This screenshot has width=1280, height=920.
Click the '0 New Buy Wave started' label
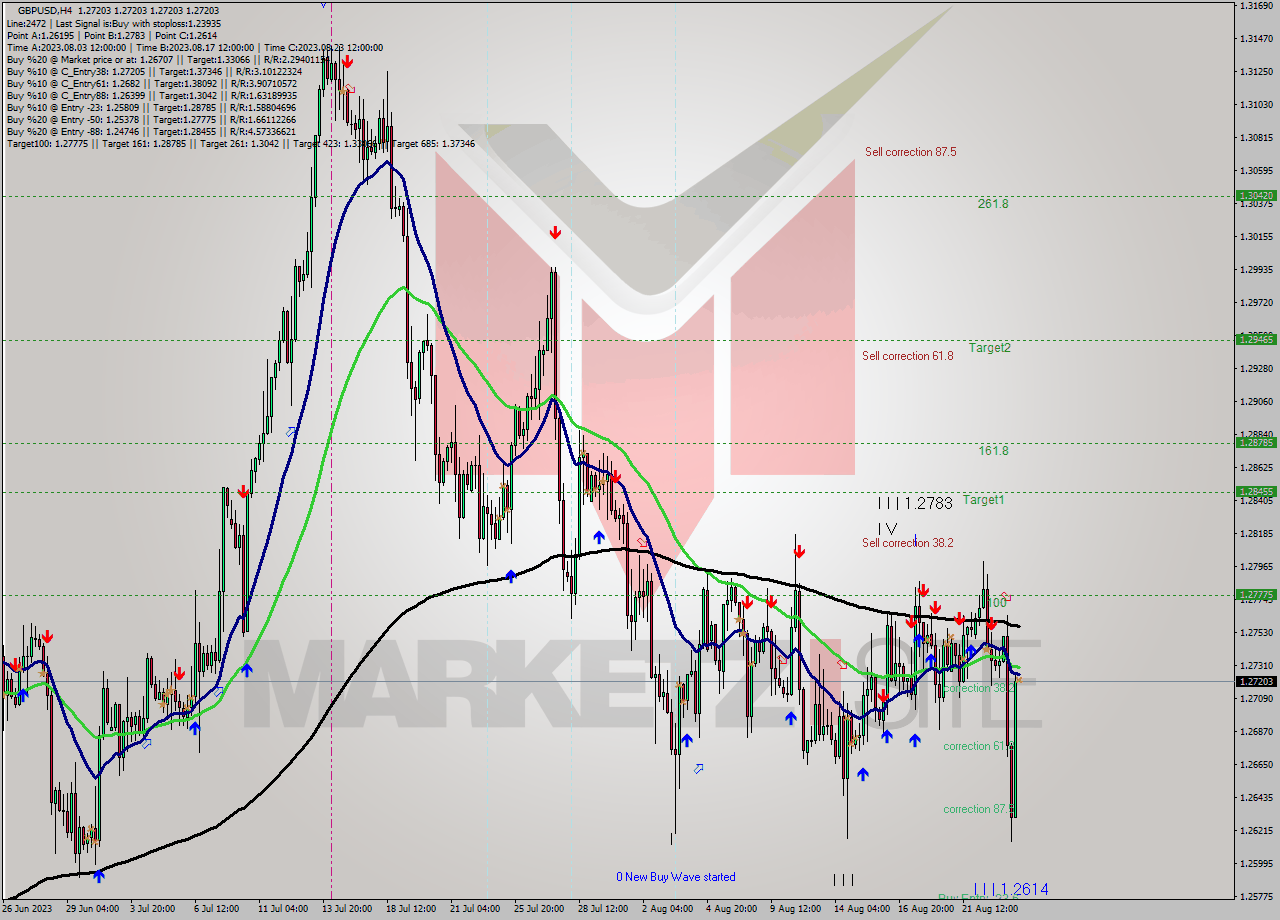pyautogui.click(x=676, y=877)
